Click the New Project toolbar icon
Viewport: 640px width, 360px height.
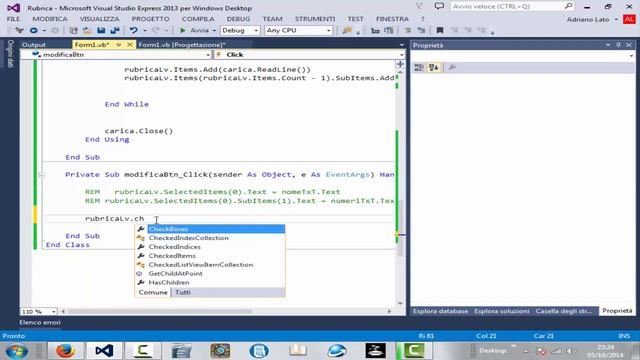73,30
